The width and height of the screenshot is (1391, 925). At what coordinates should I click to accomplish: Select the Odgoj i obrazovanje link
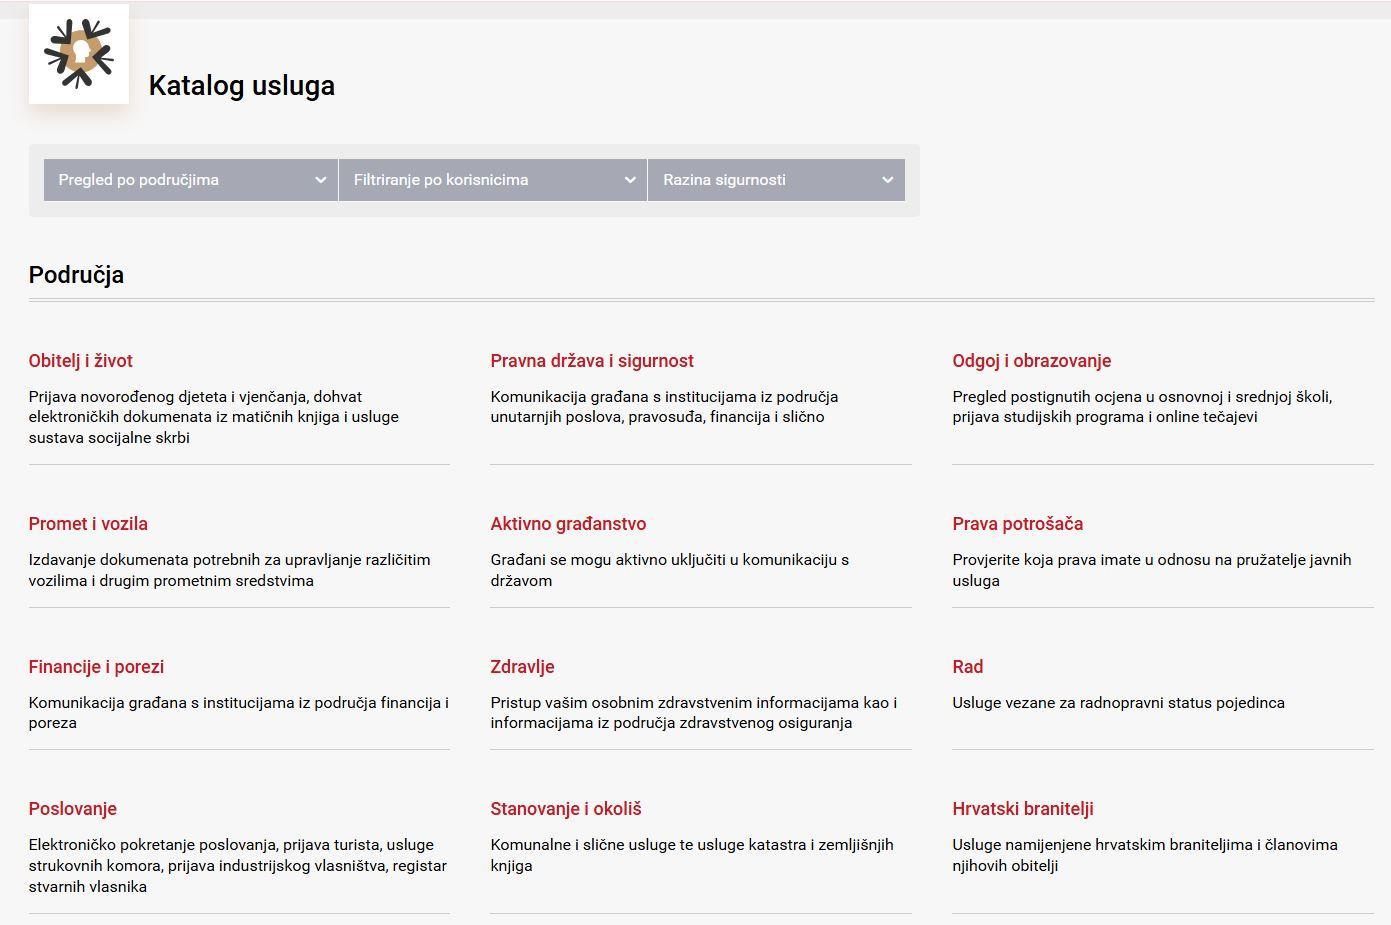tap(1032, 361)
